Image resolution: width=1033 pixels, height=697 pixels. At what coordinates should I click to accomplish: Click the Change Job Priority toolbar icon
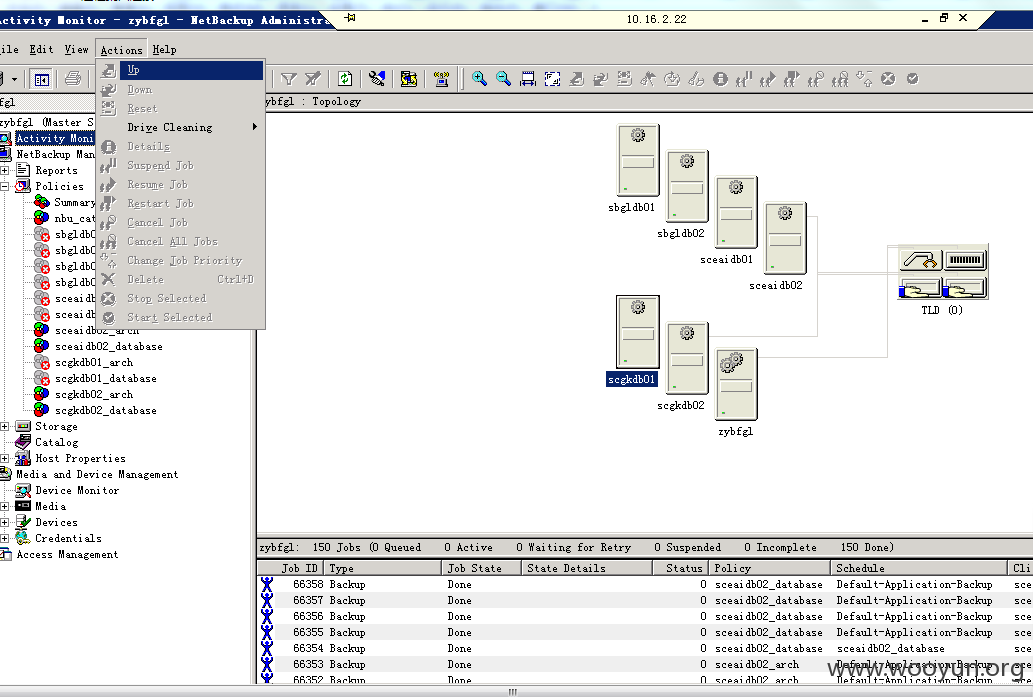coord(864,79)
